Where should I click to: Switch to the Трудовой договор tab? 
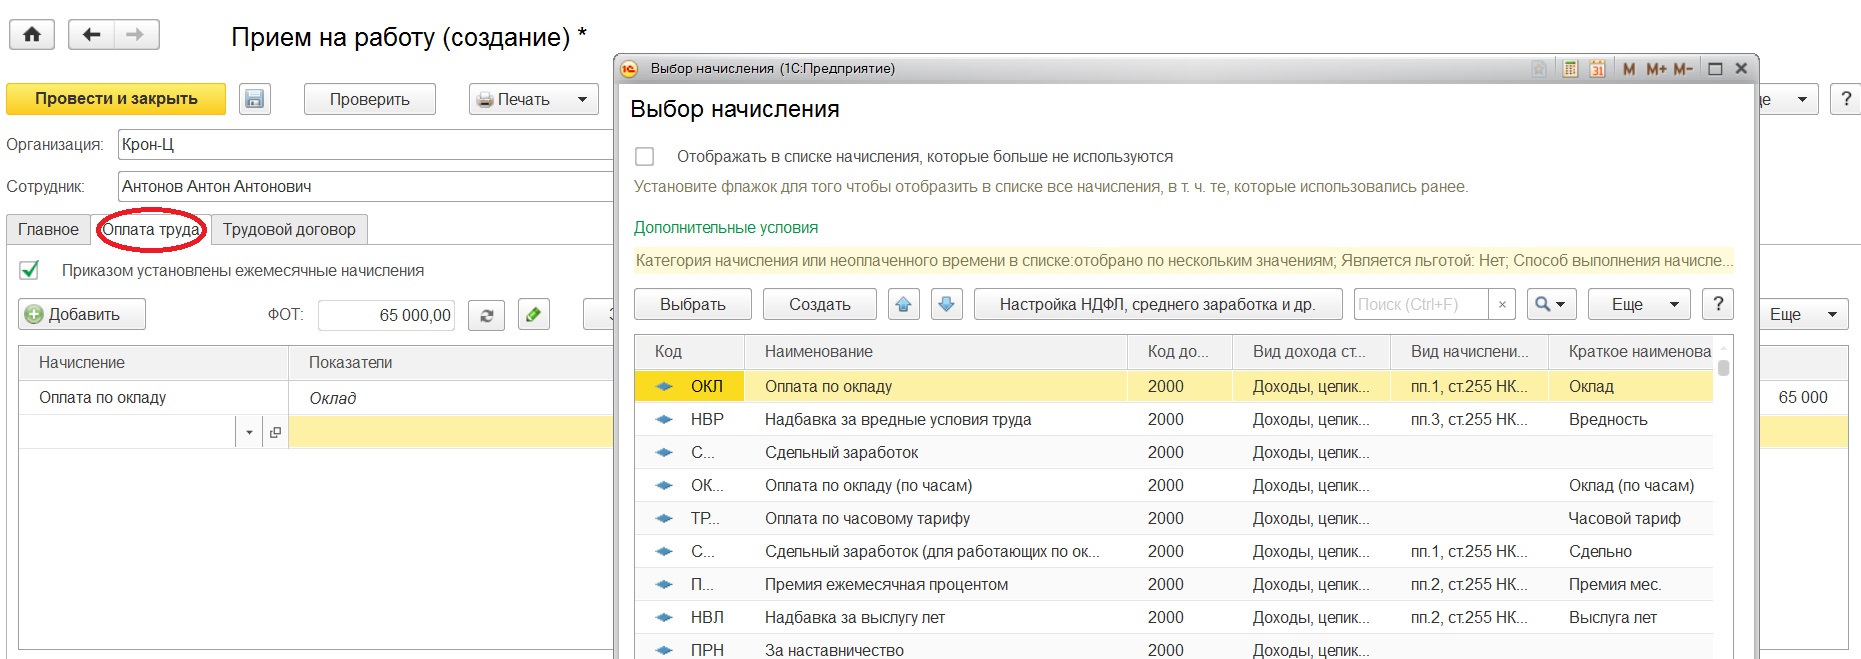[x=289, y=229]
